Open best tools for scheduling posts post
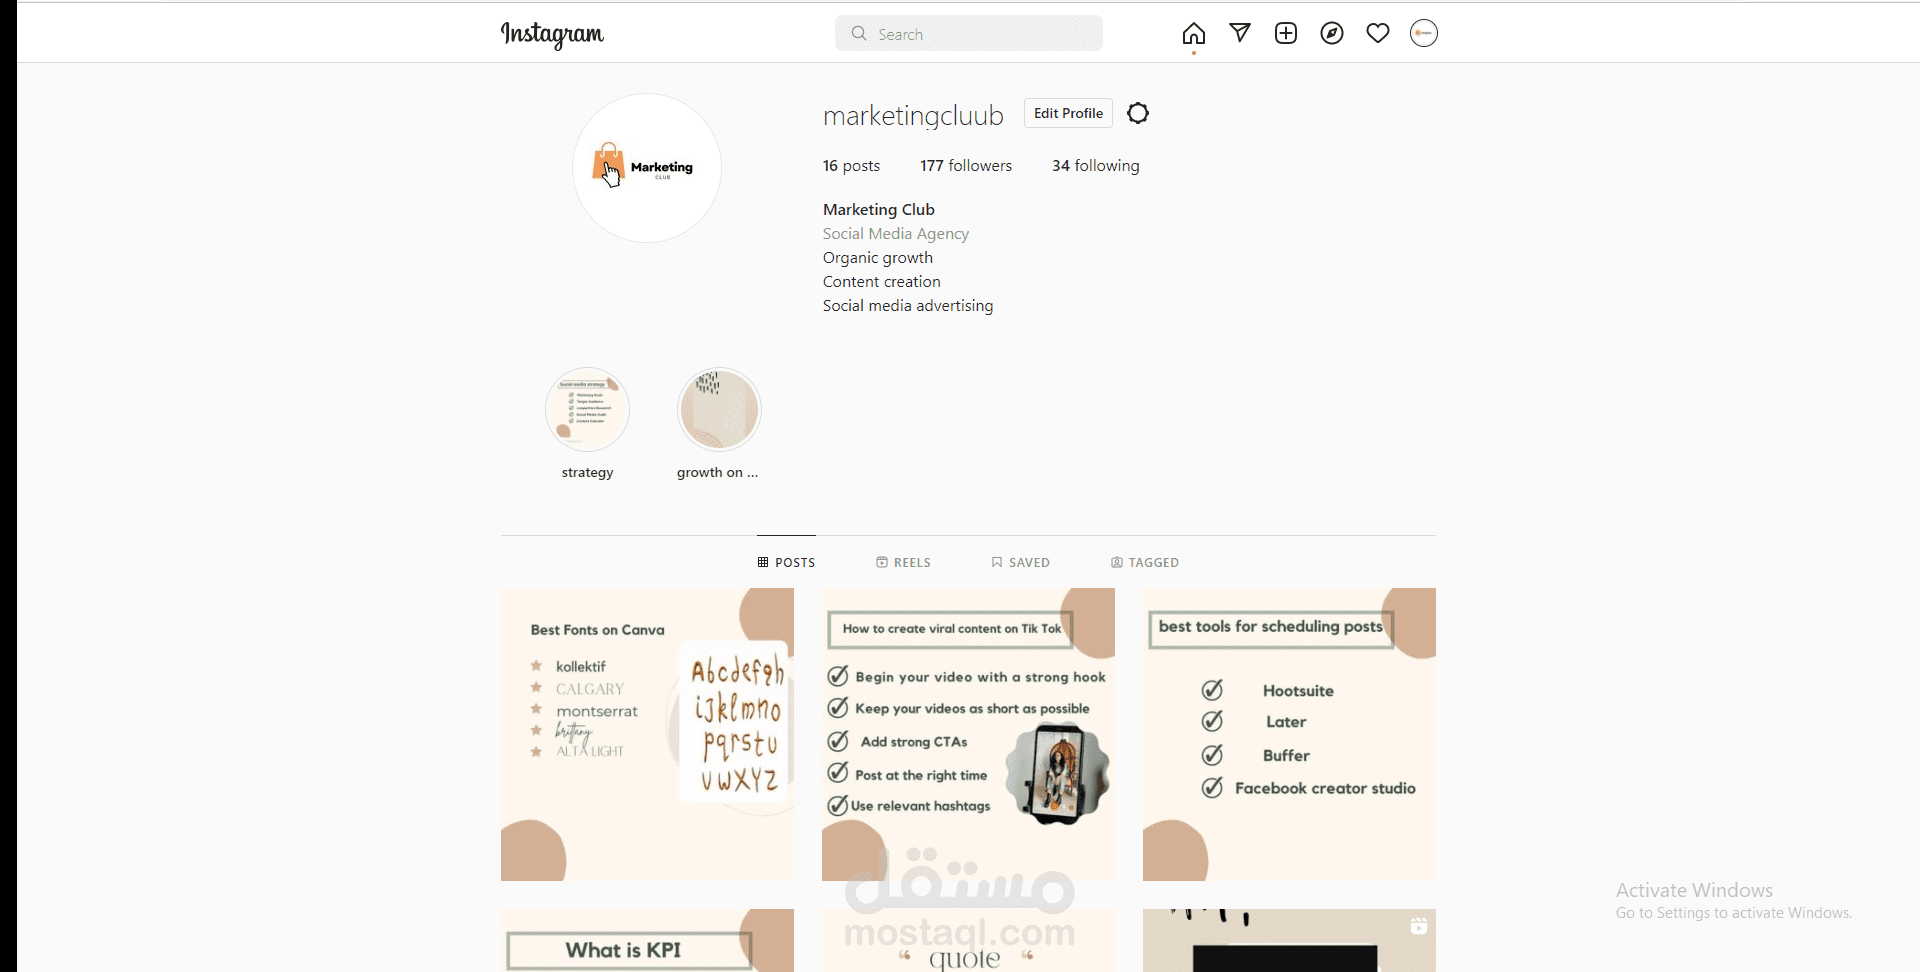 pyautogui.click(x=1289, y=734)
